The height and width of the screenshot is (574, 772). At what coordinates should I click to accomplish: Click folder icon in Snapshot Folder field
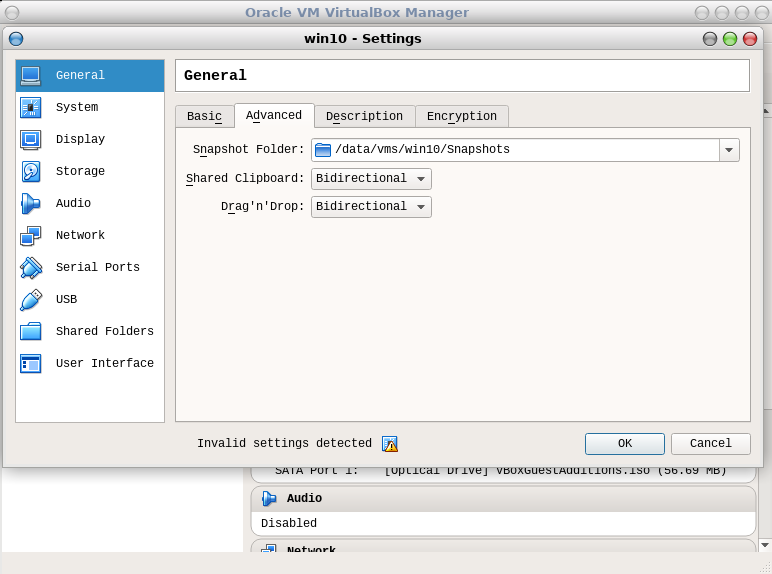pyautogui.click(x=322, y=150)
